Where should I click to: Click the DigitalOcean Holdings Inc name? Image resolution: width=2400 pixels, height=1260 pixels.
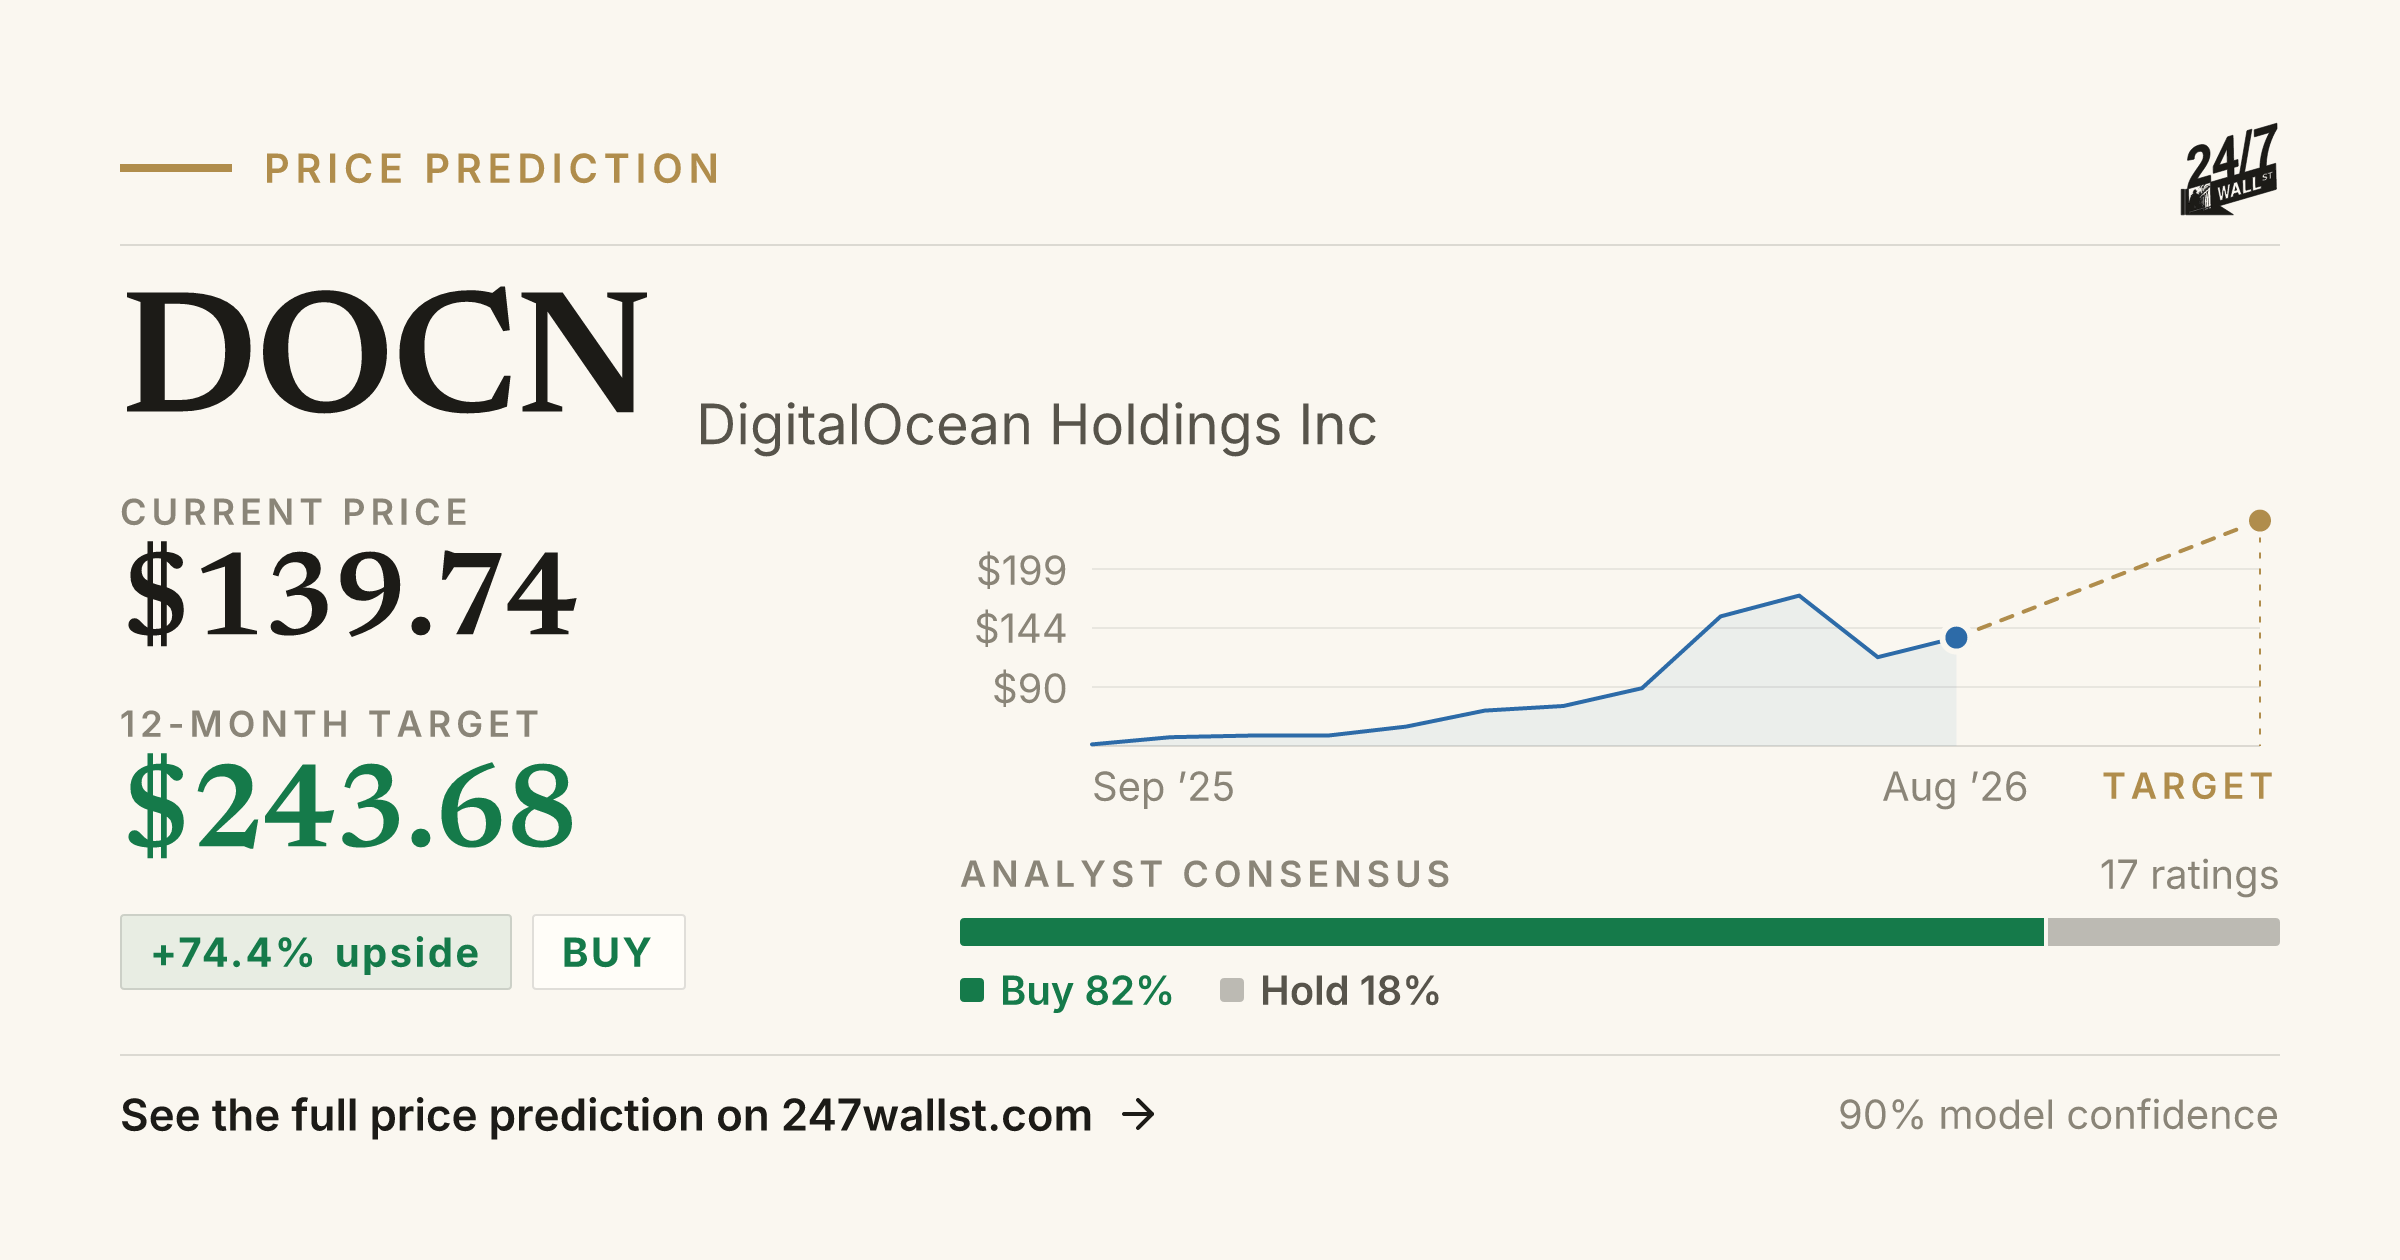tap(1037, 425)
